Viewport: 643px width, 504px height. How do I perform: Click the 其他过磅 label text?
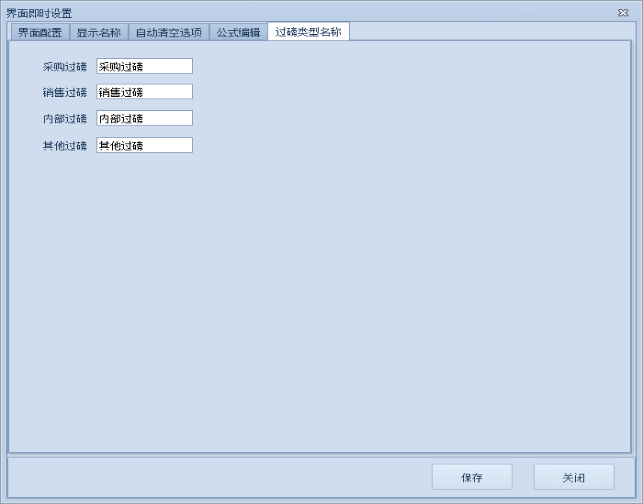(65, 146)
